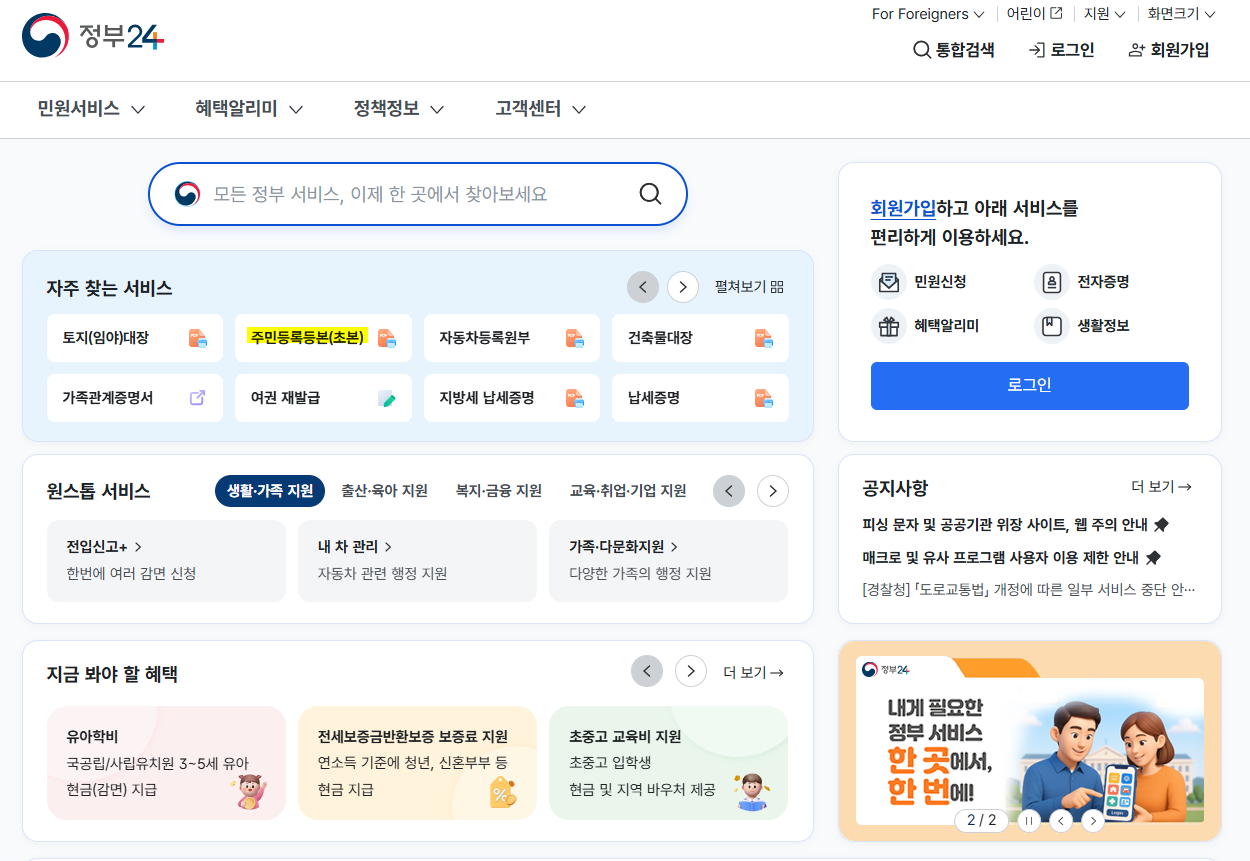Expand the 민원서비스 menu dropdown

pyautogui.click(x=90, y=109)
